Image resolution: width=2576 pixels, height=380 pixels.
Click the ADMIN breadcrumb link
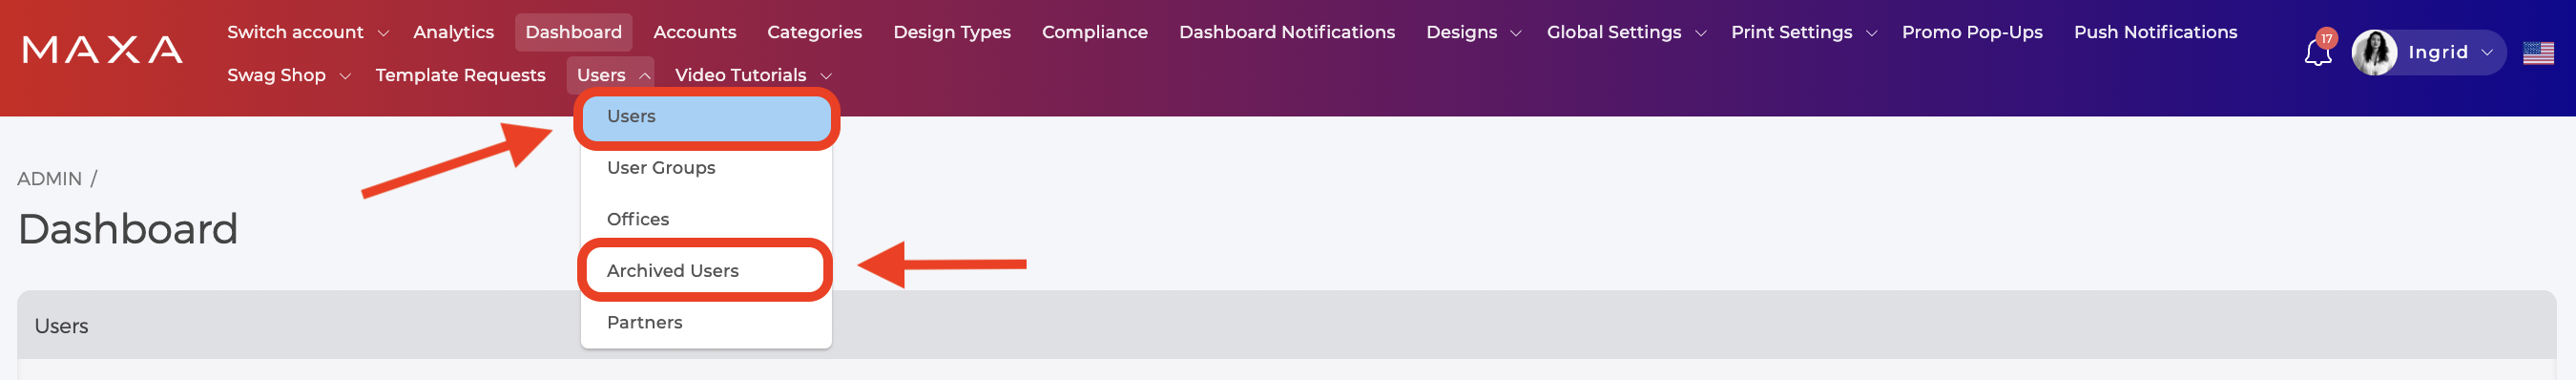coord(49,179)
